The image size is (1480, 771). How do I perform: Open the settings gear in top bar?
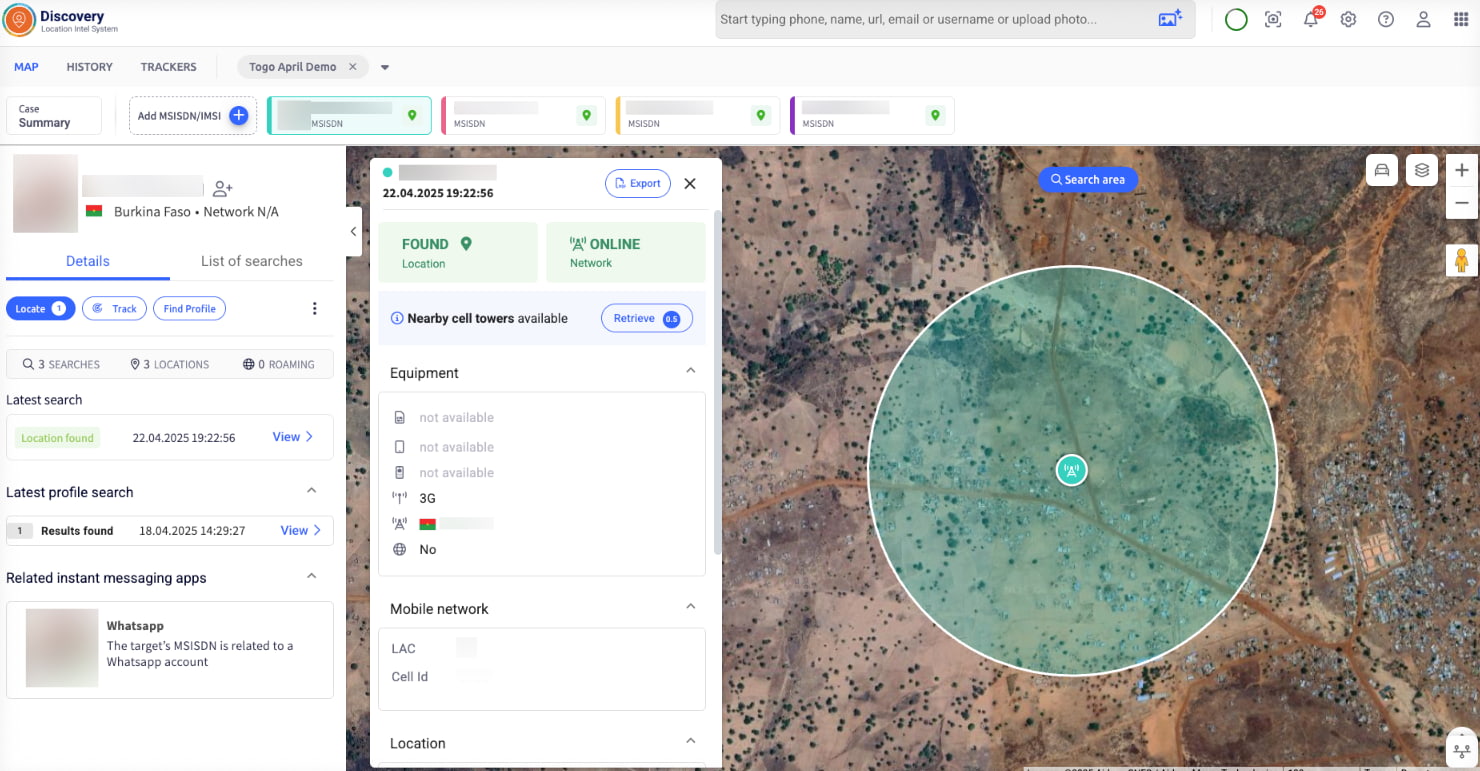(1348, 20)
